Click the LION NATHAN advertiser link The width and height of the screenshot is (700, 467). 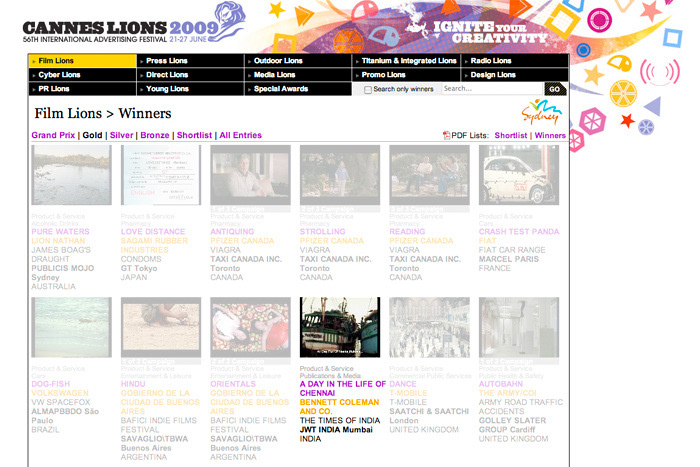click(x=58, y=241)
